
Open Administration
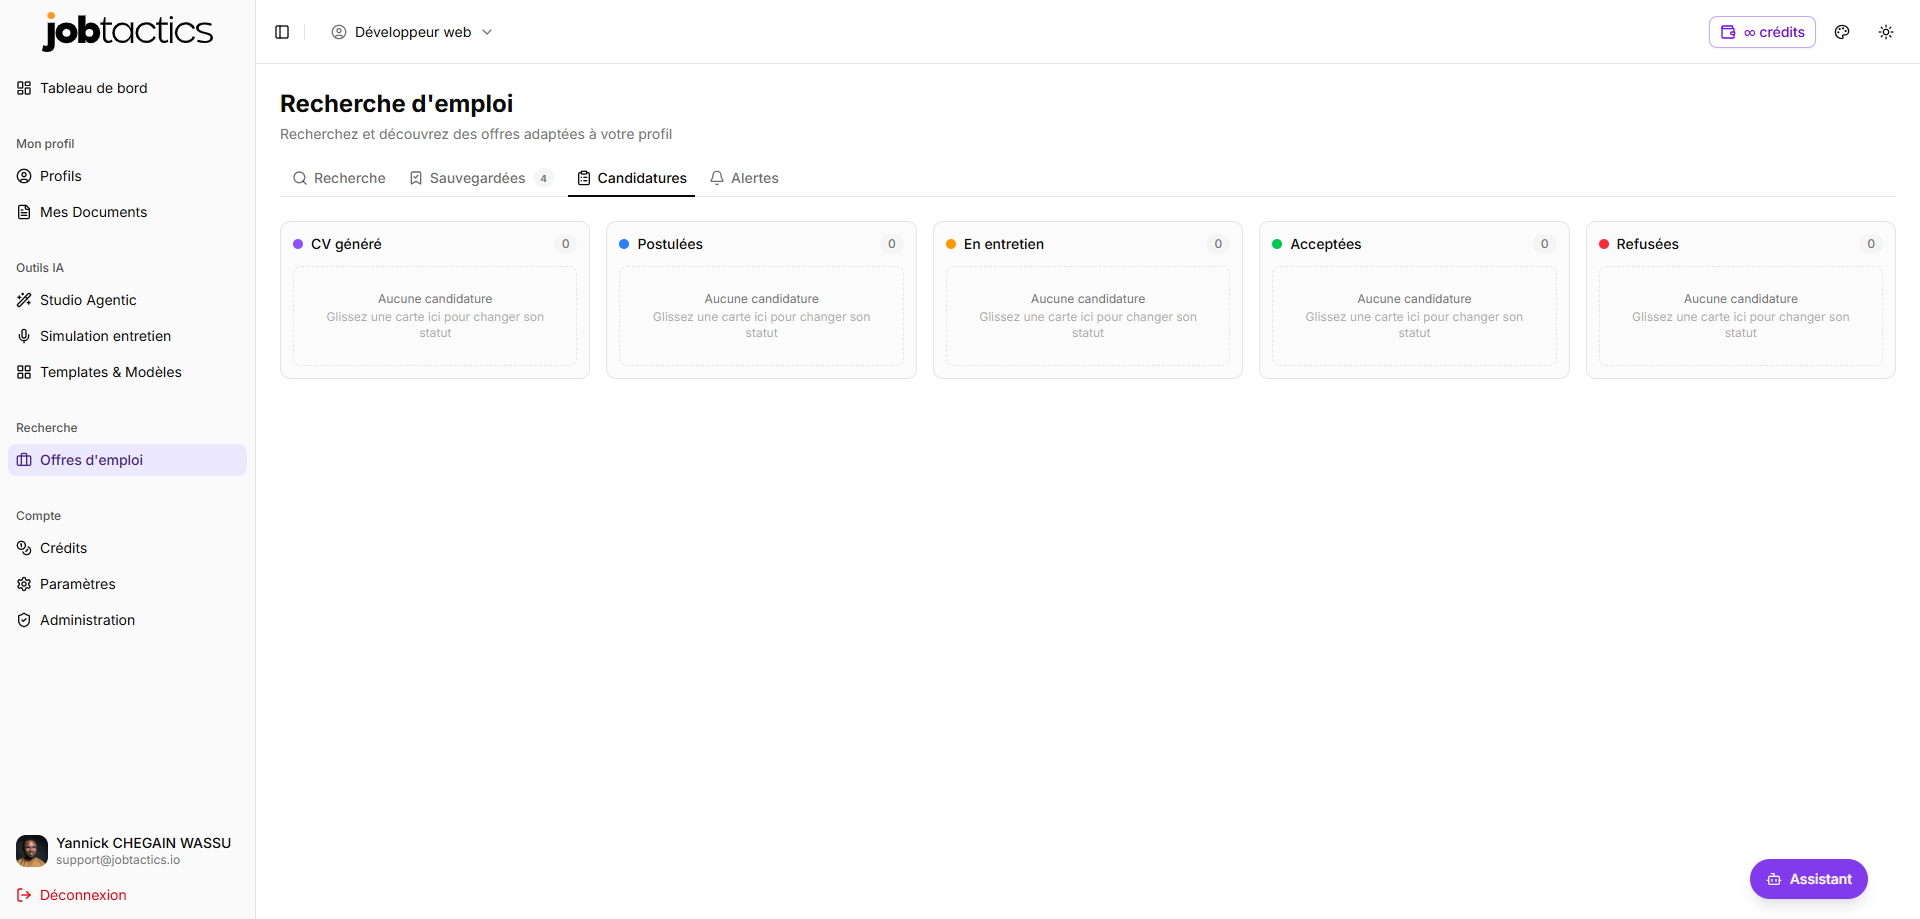pyautogui.click(x=127, y=620)
